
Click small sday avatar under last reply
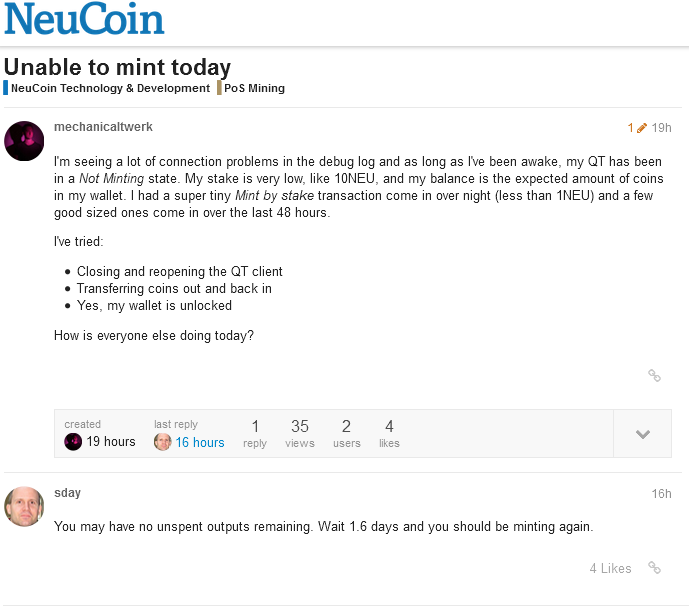163,442
